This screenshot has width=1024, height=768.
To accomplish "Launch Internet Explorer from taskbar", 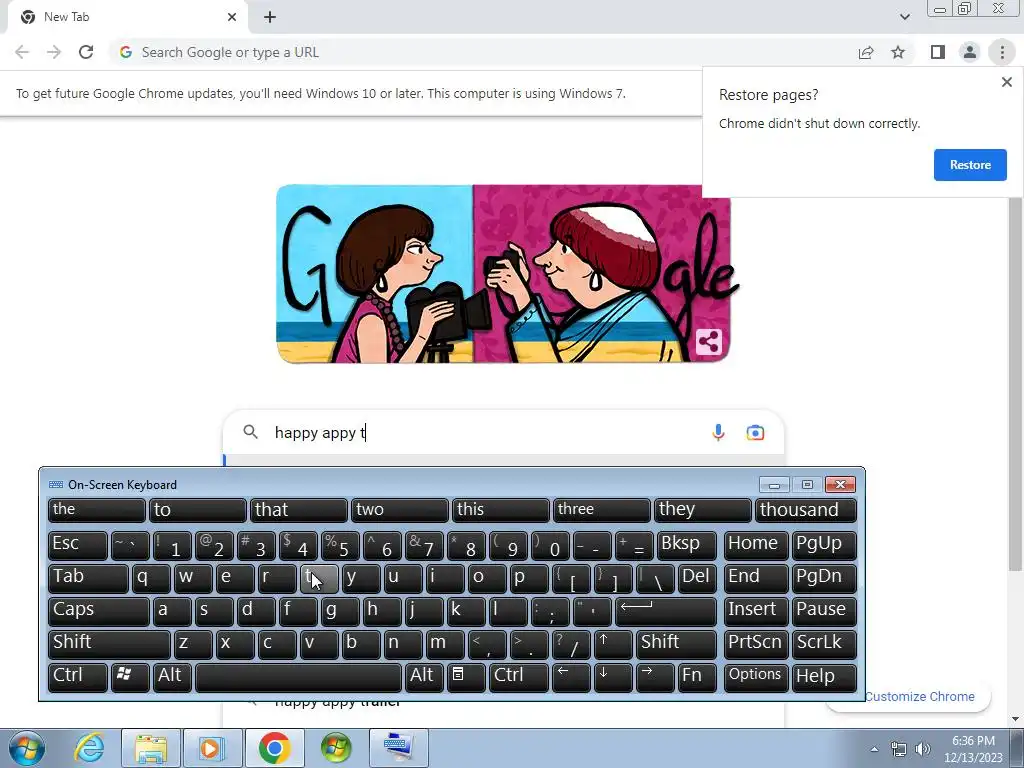I will [89, 748].
